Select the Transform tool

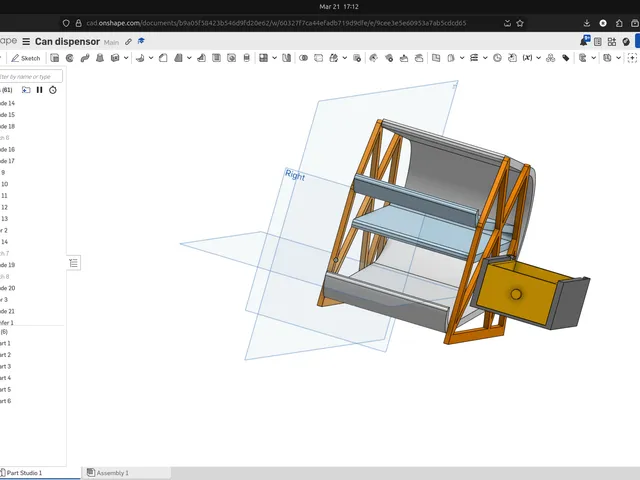[x=333, y=58]
